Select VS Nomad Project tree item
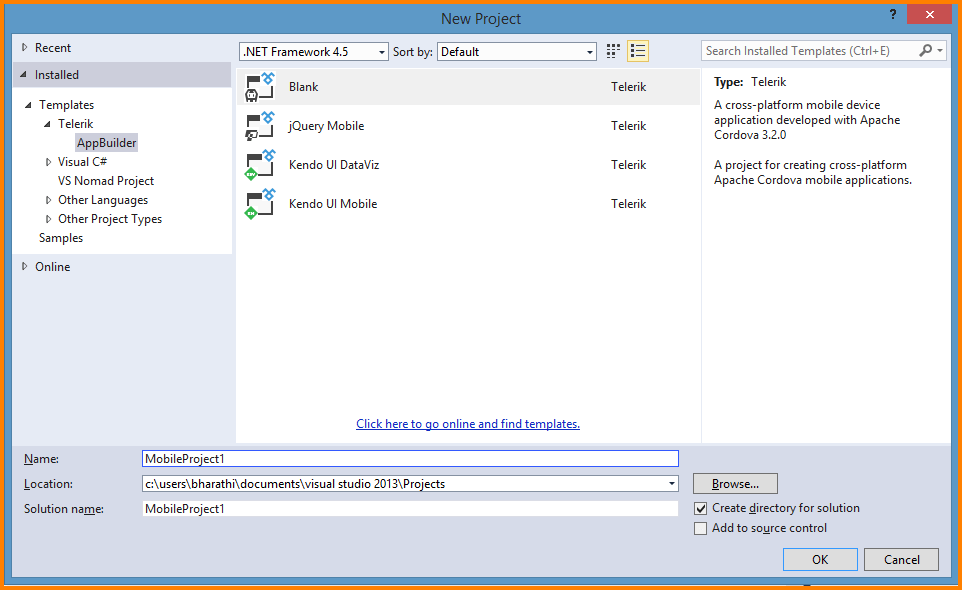Viewport: 962px width, 590px height. click(106, 181)
